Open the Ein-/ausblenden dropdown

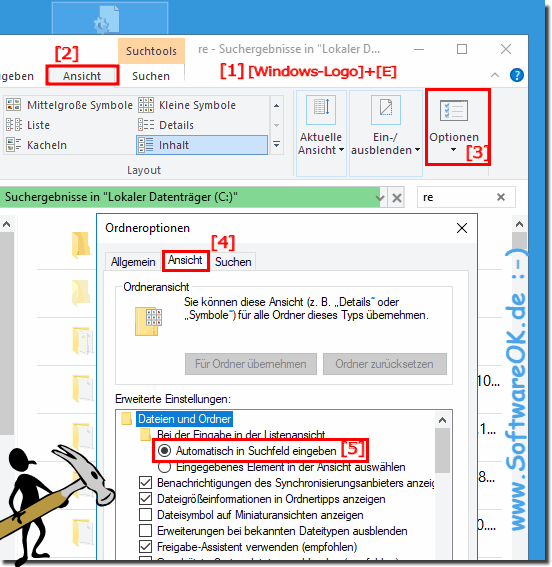point(385,133)
